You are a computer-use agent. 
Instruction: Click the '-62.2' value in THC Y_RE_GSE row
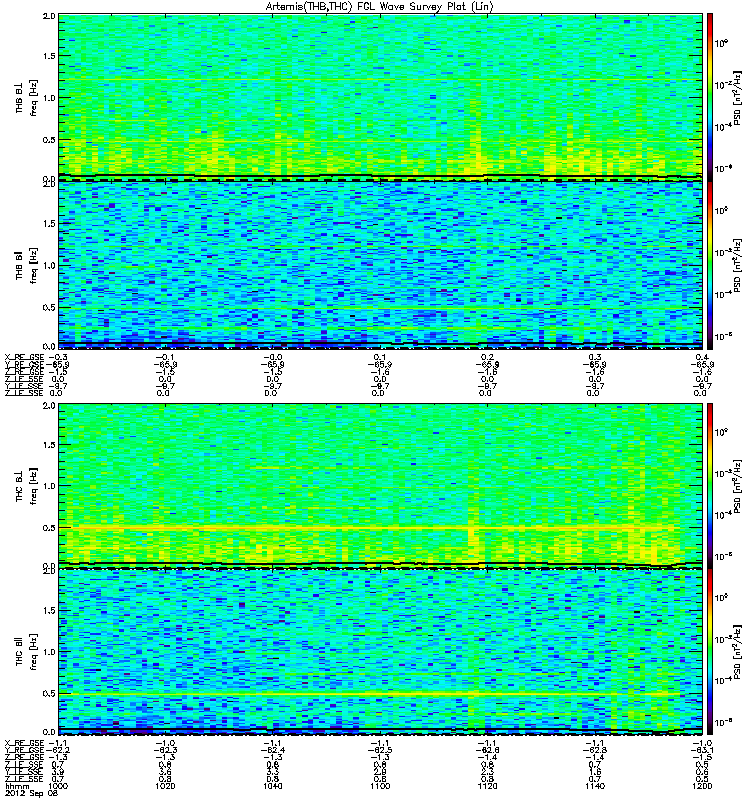coord(57,750)
